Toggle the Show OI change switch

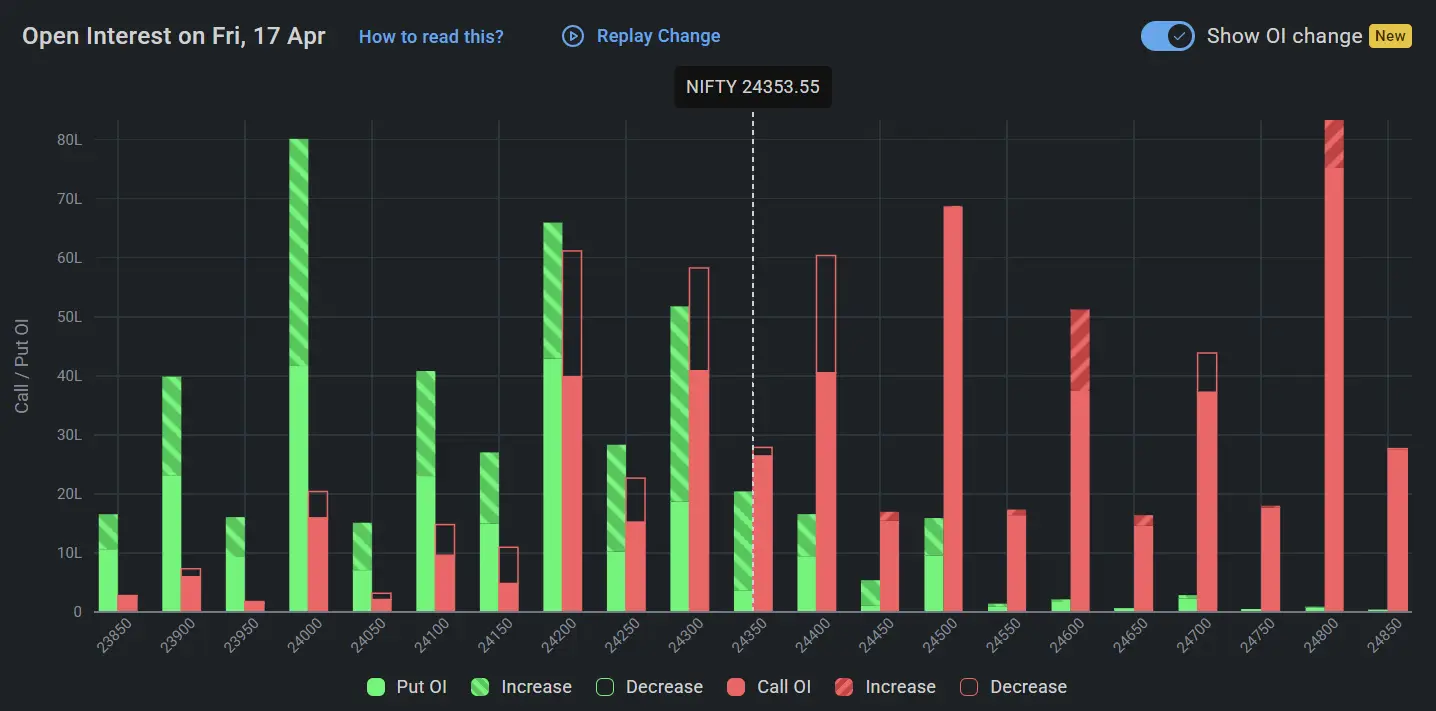tap(1167, 36)
